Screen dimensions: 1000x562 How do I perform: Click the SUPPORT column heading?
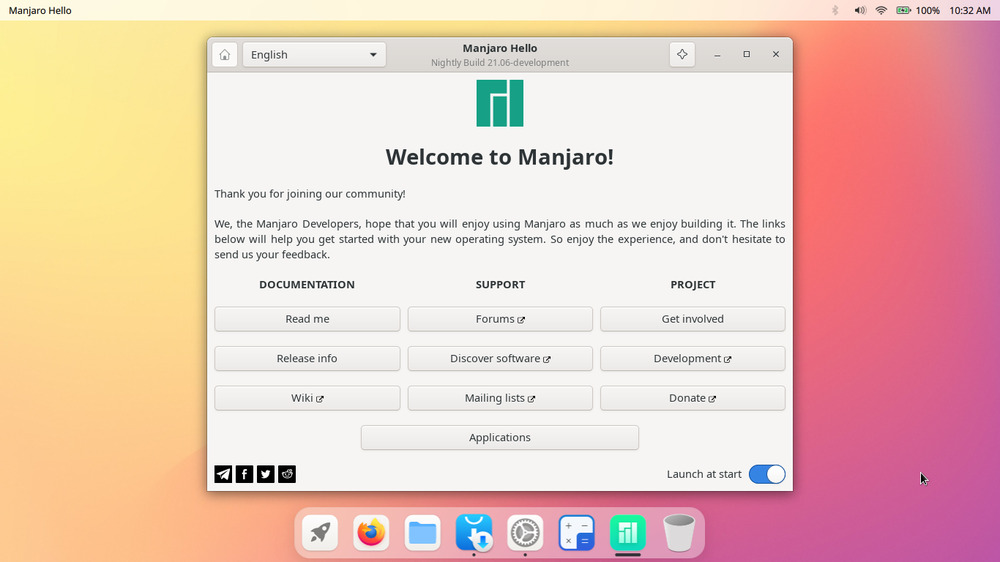500,285
